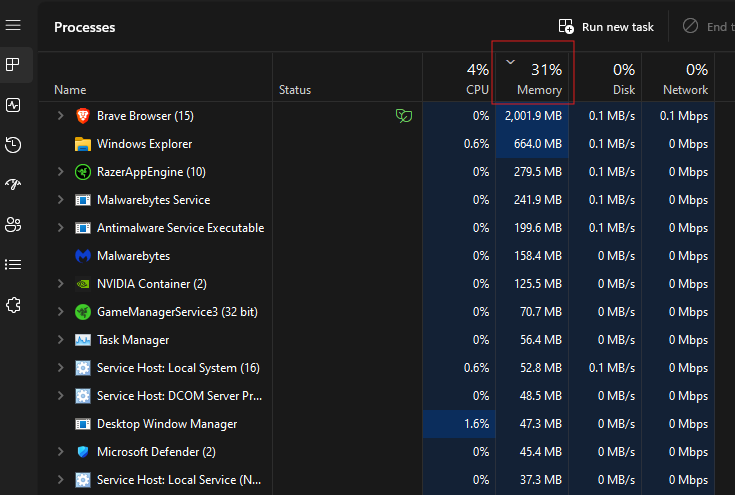Click the 1.6% CPU cell

[x=459, y=424]
